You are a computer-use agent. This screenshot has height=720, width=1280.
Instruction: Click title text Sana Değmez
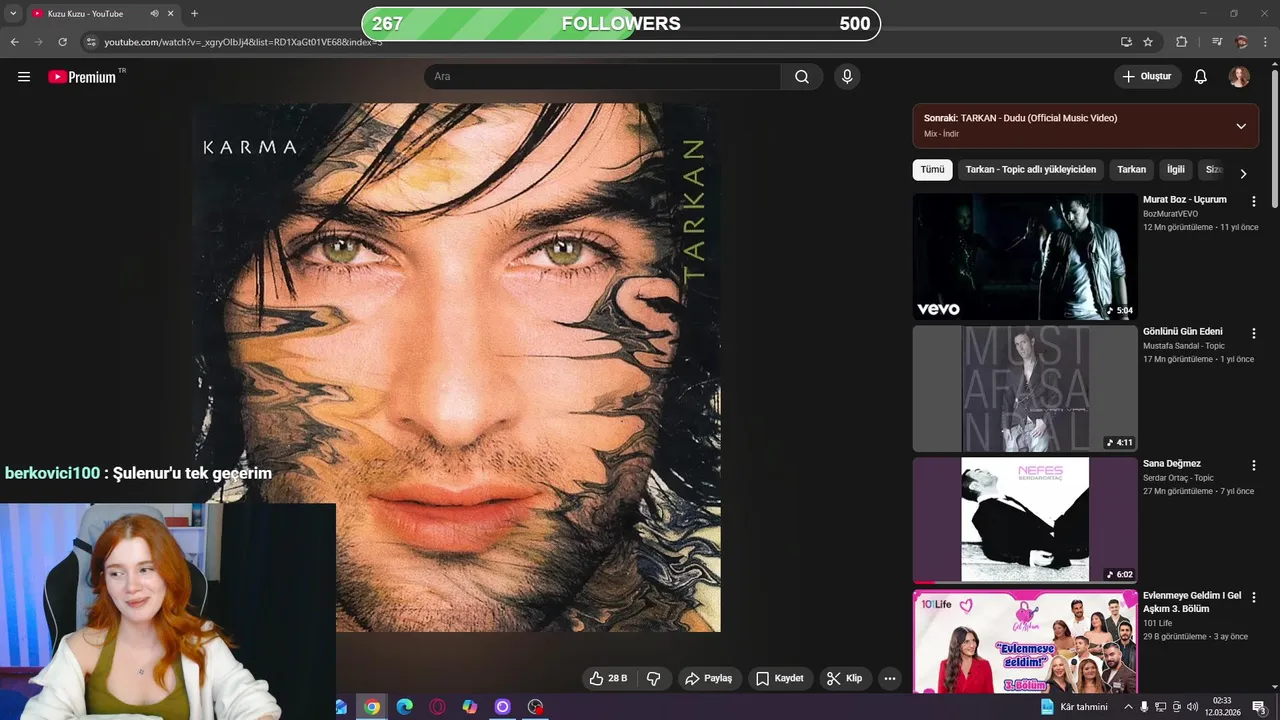point(1172,463)
